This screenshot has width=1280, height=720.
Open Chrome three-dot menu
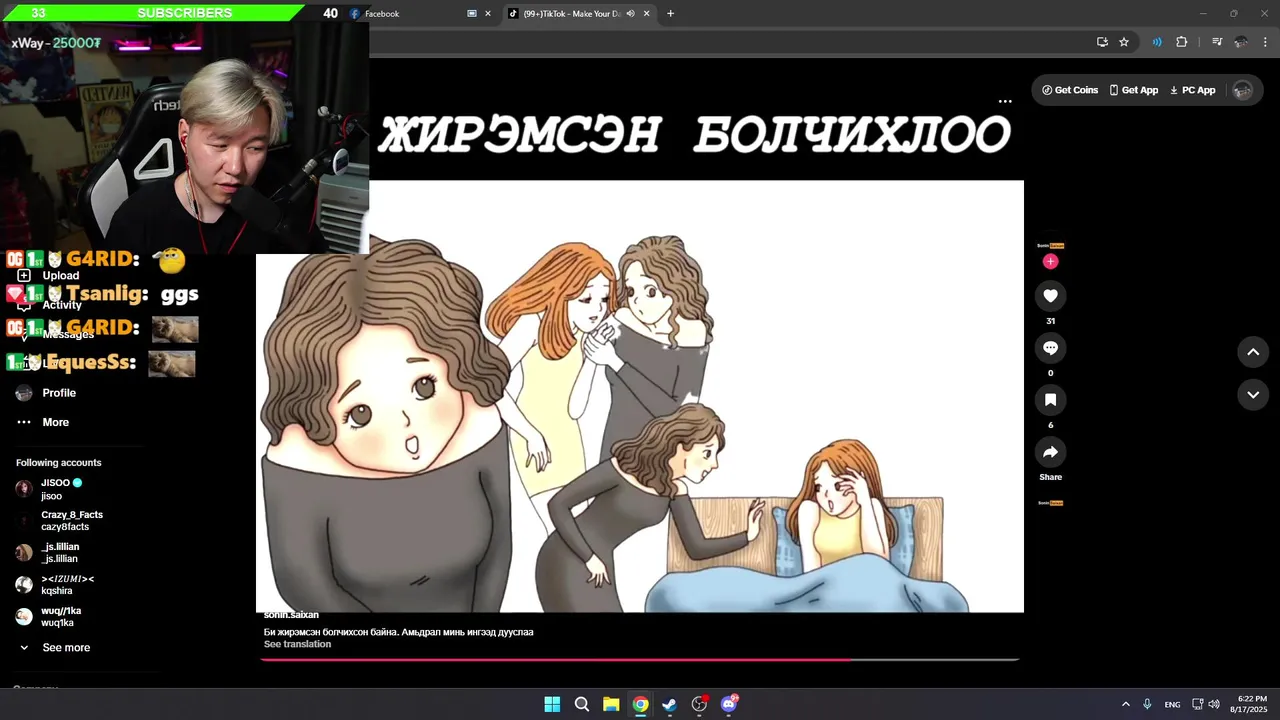[x=1266, y=42]
